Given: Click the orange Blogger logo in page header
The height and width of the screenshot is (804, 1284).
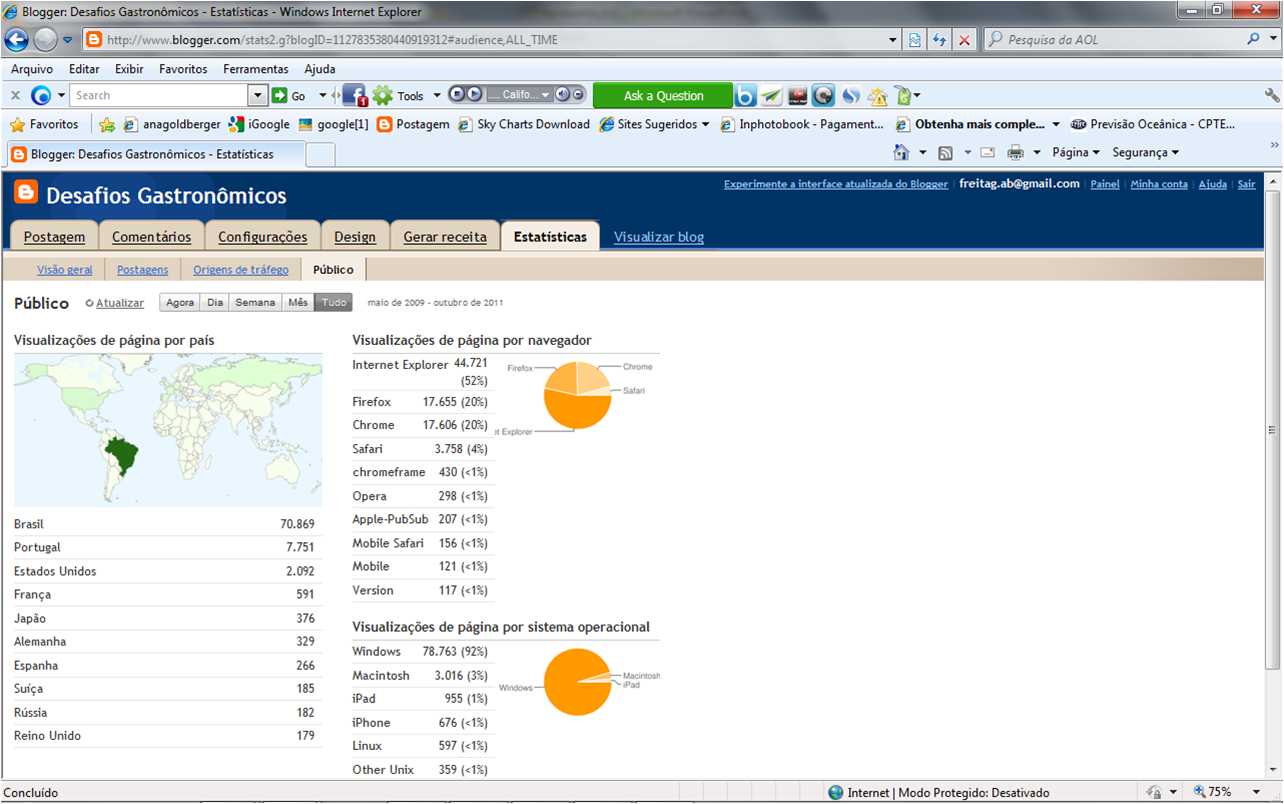Looking at the screenshot, I should coord(26,193).
